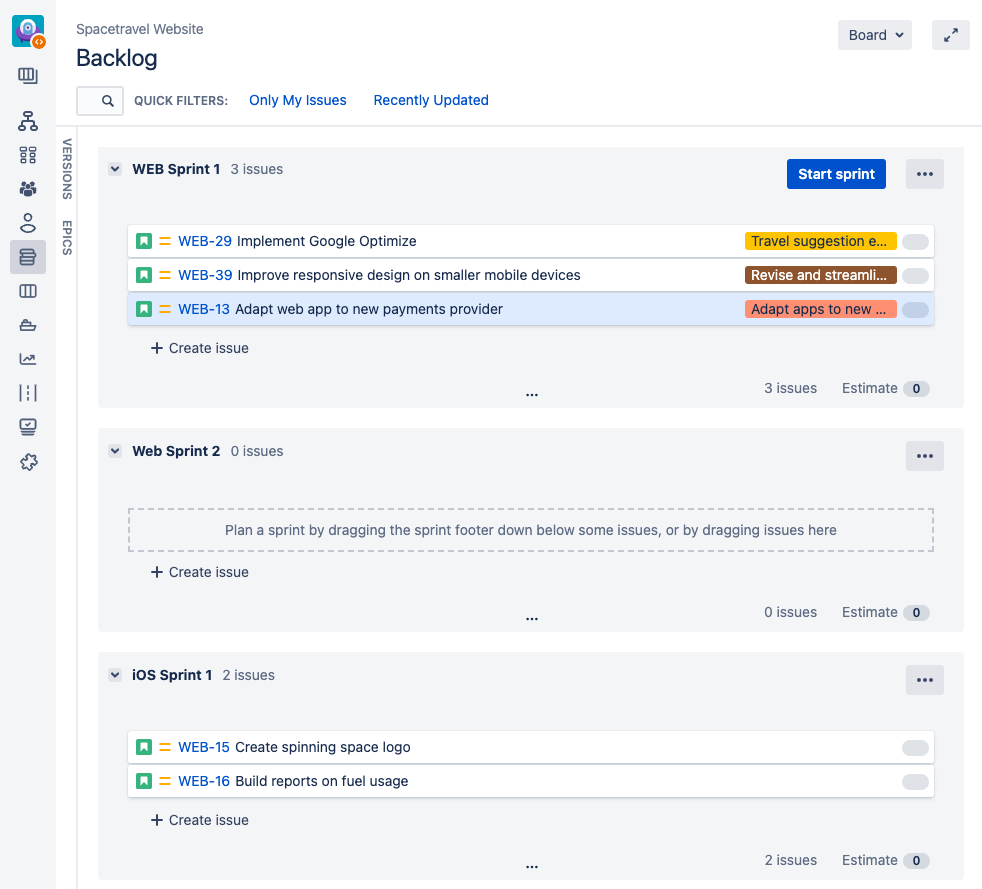Open the active sprints columns icon
Viewport: 982px width, 889px height.
[28, 291]
